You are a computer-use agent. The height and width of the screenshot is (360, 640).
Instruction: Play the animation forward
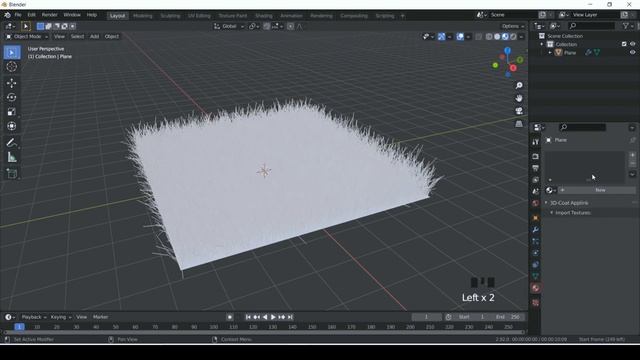(x=273, y=317)
